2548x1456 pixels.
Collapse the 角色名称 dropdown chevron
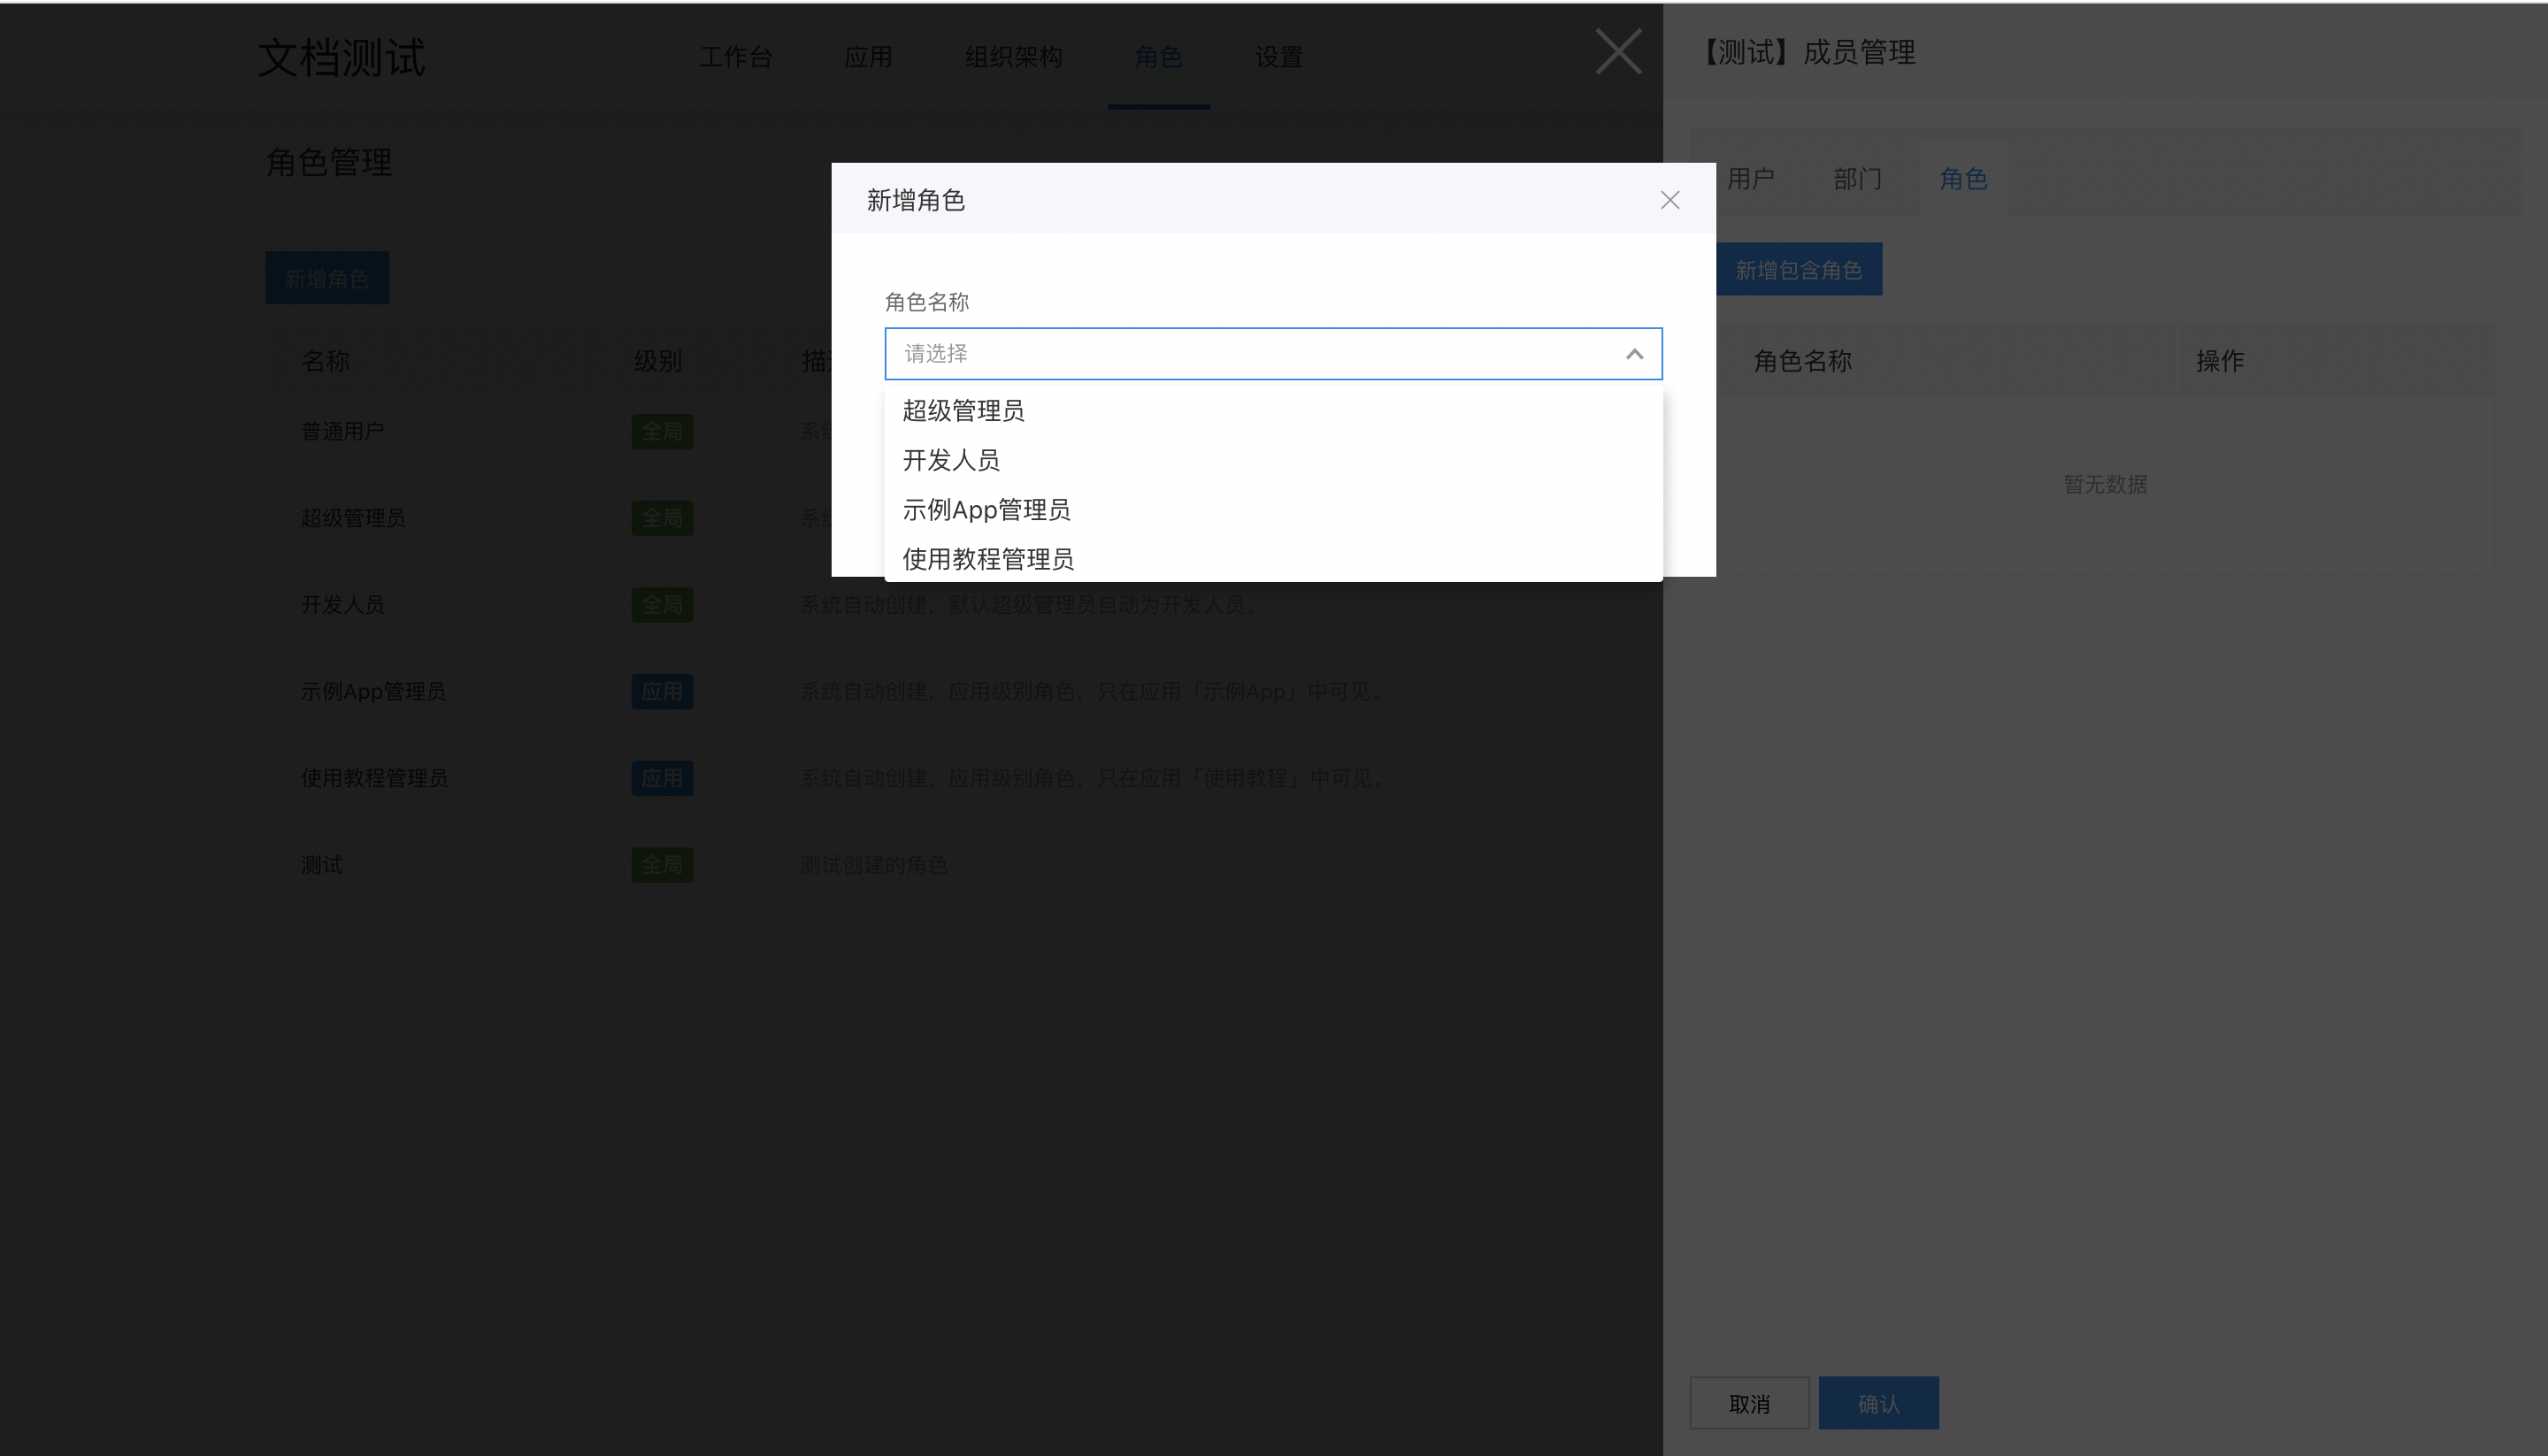click(1634, 354)
